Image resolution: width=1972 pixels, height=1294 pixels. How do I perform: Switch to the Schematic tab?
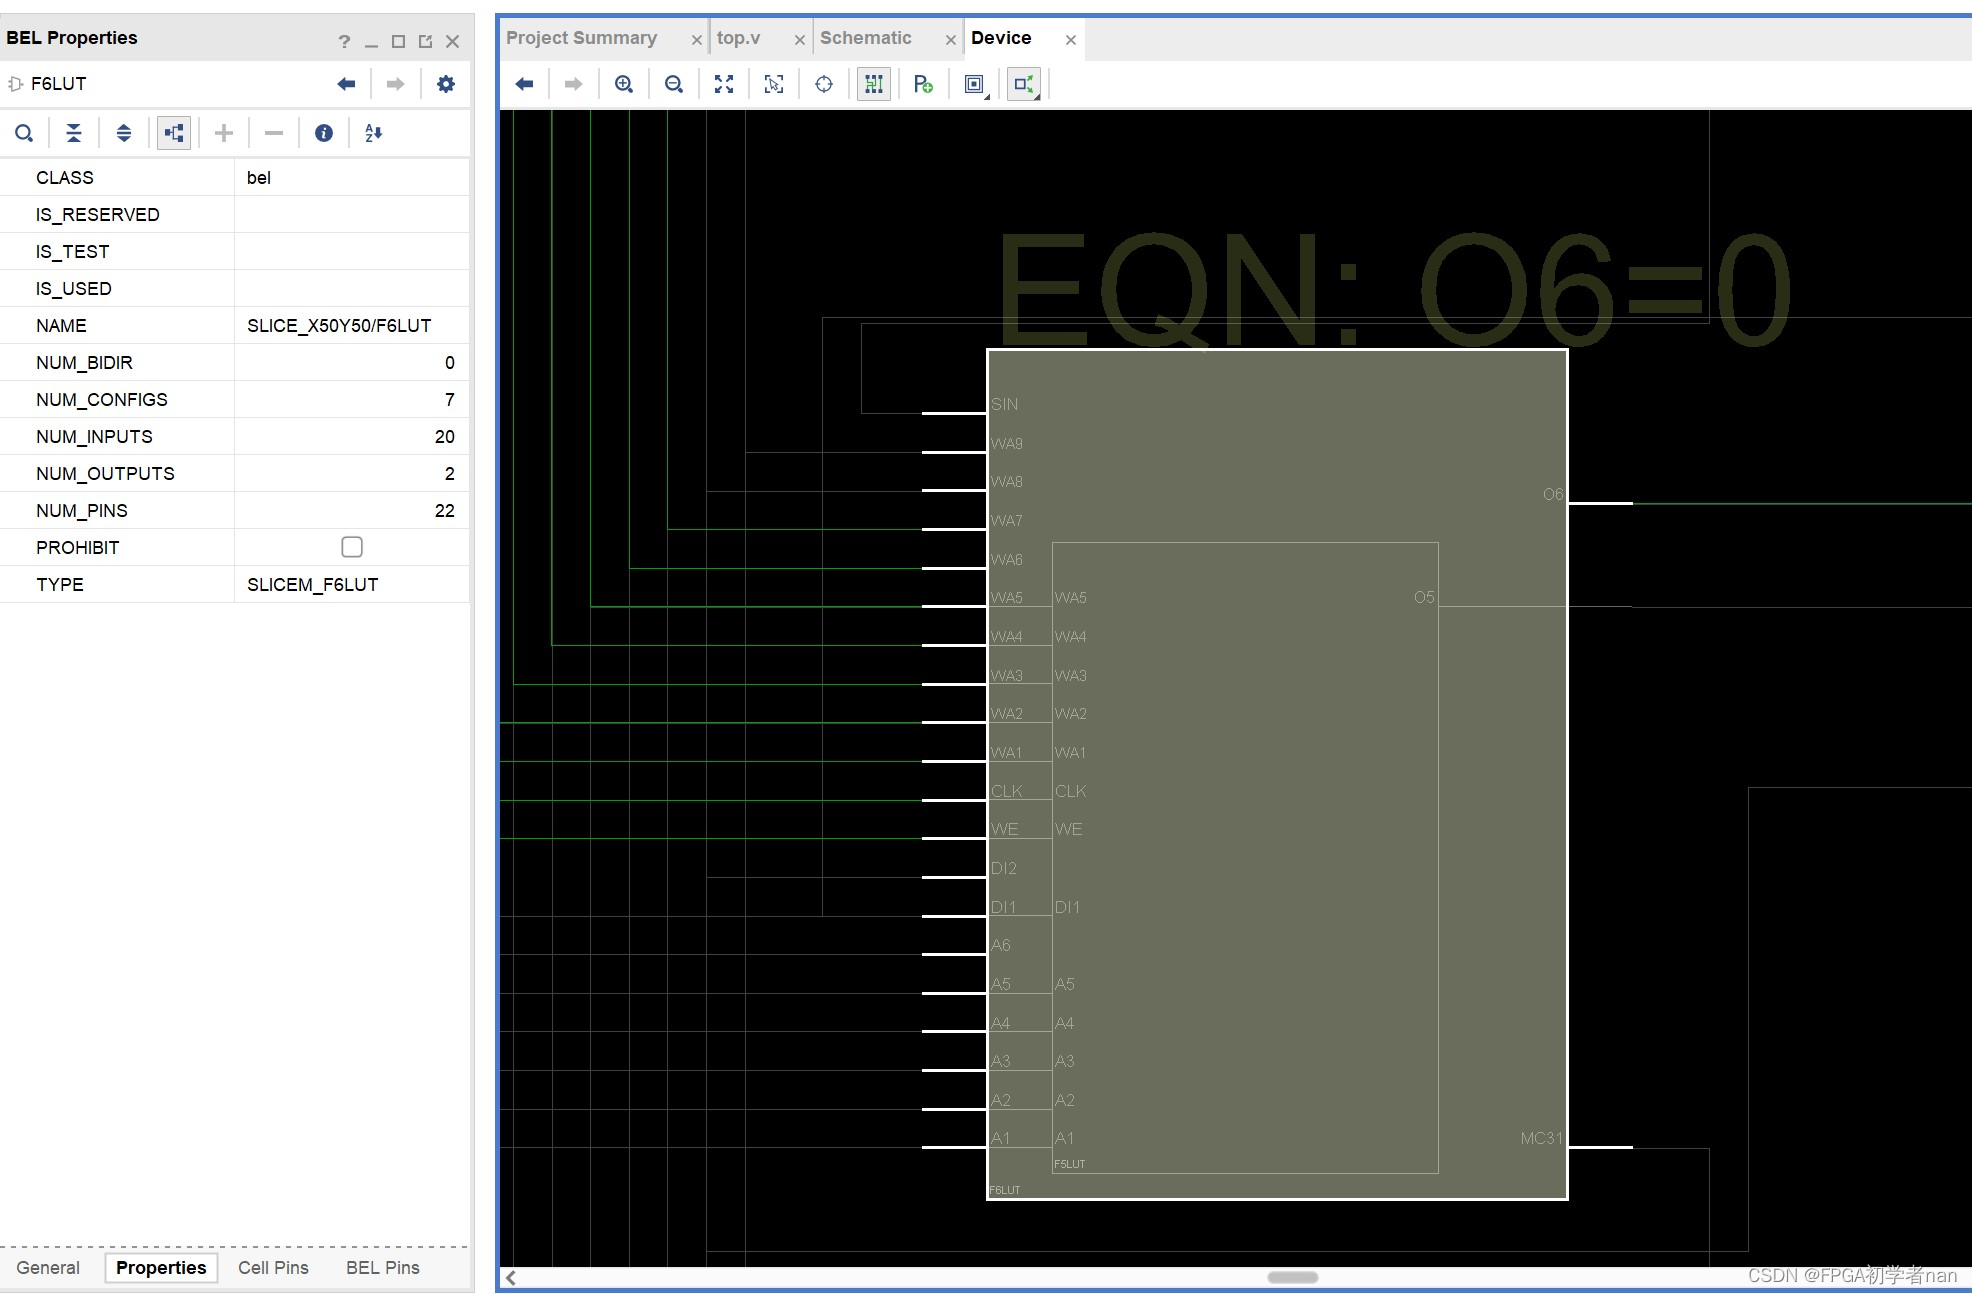pos(865,38)
